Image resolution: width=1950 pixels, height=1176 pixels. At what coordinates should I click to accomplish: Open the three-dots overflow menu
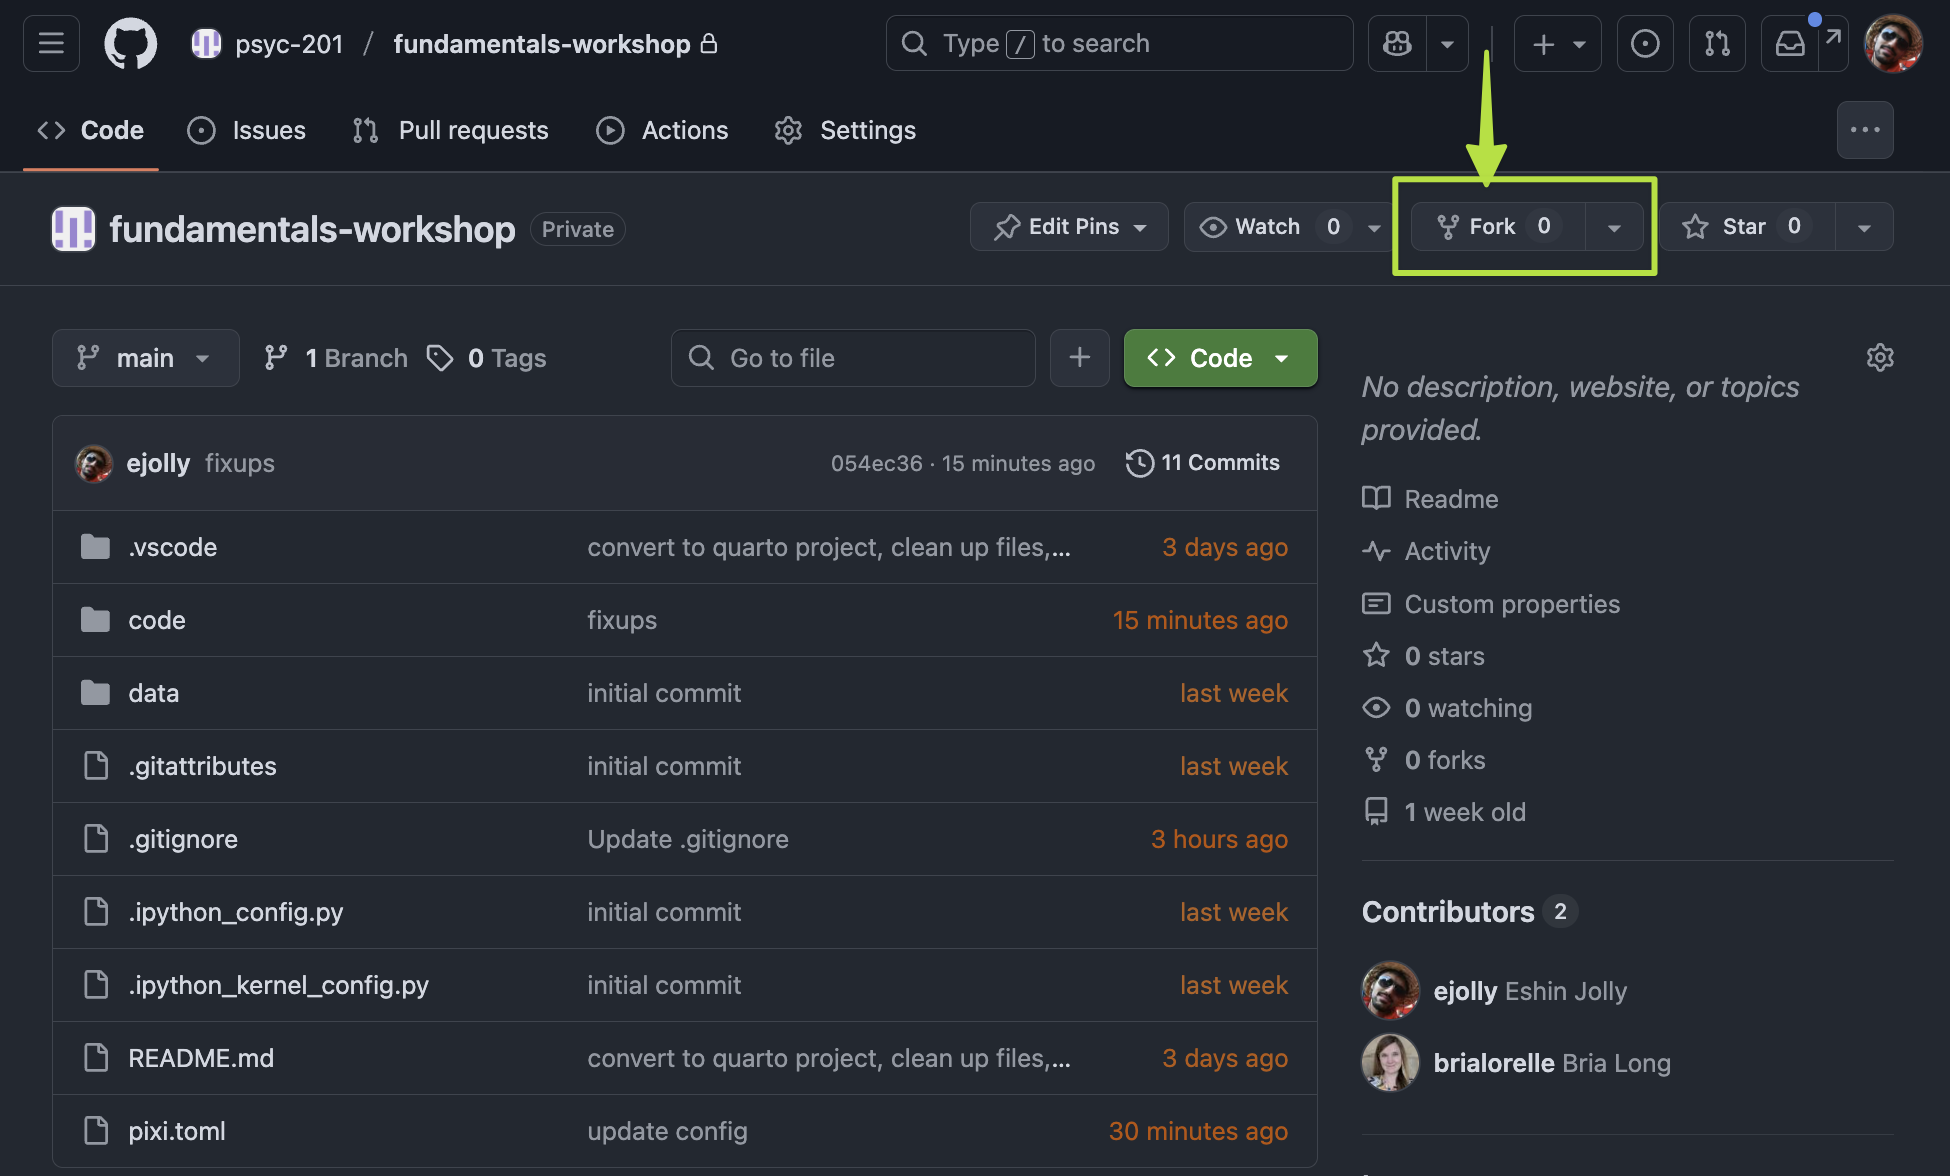click(x=1864, y=130)
